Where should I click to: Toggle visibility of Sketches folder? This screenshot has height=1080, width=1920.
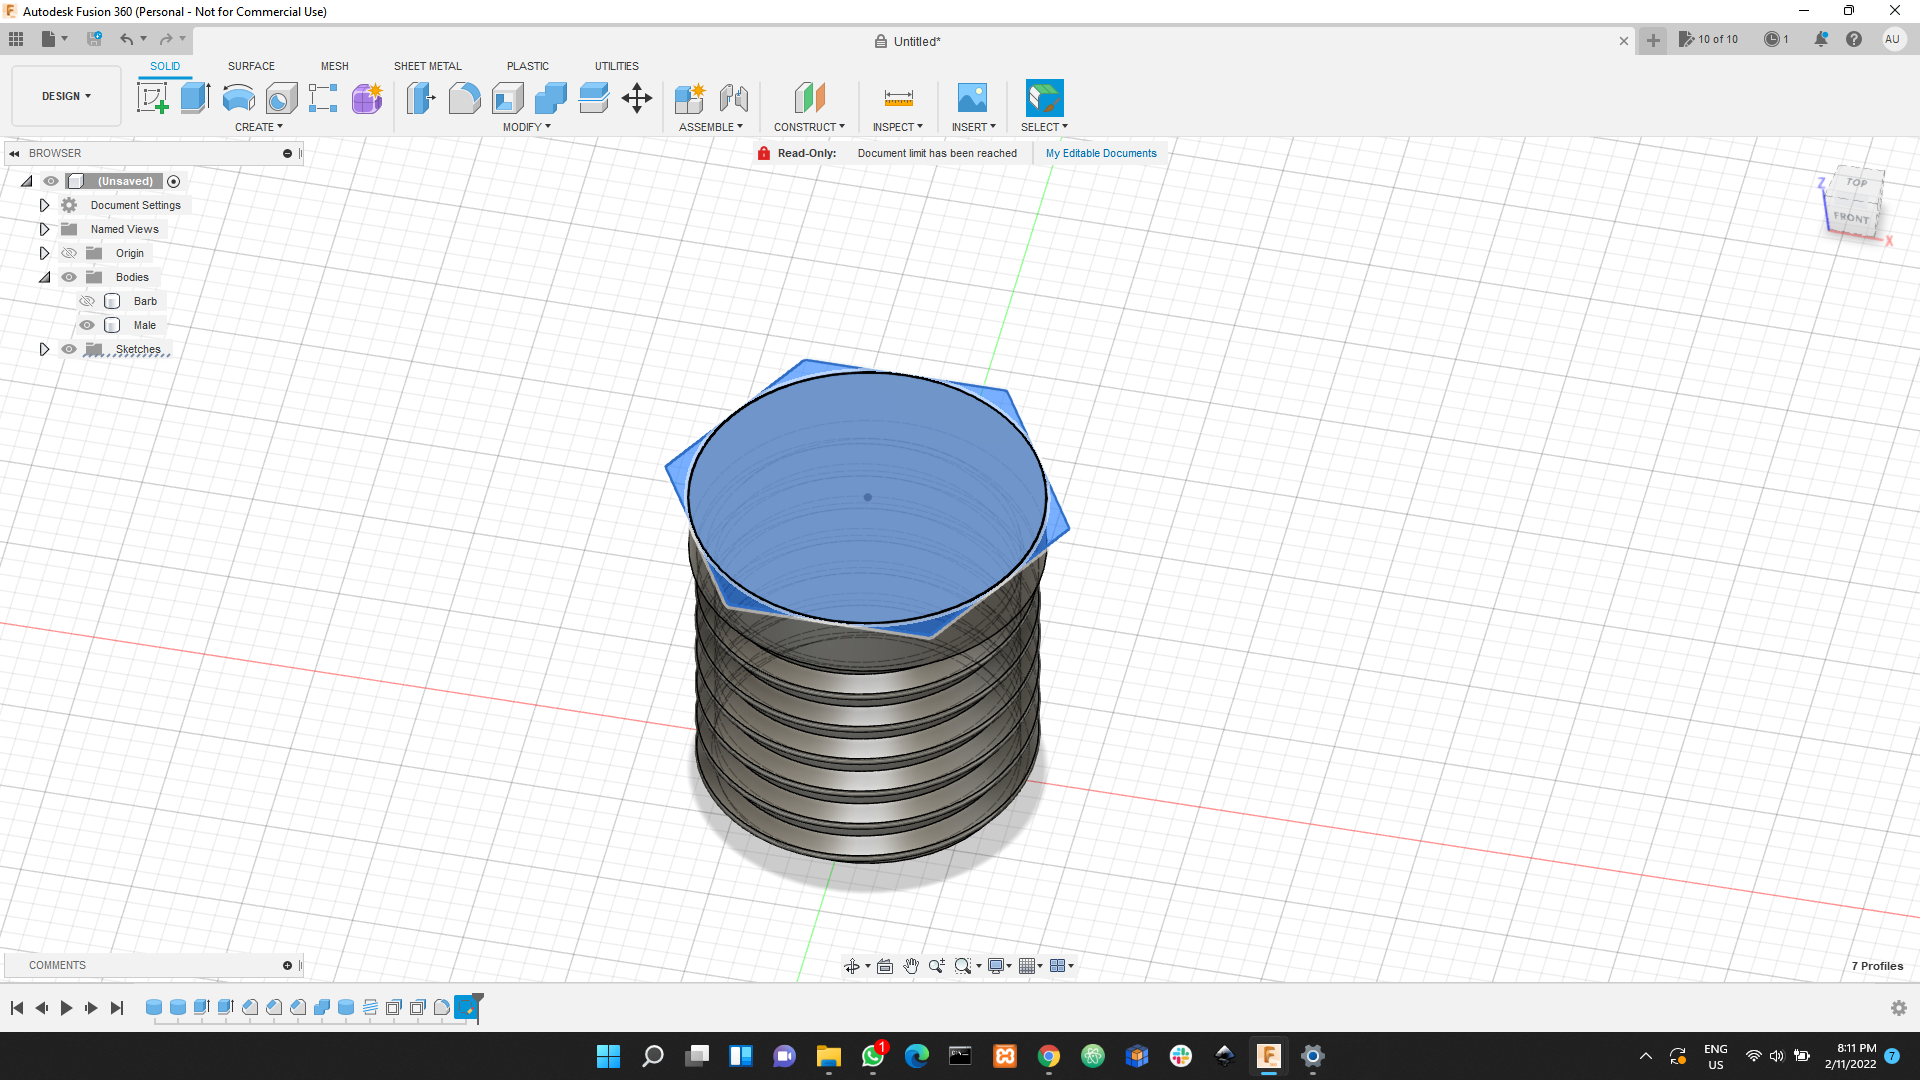pyautogui.click(x=69, y=349)
